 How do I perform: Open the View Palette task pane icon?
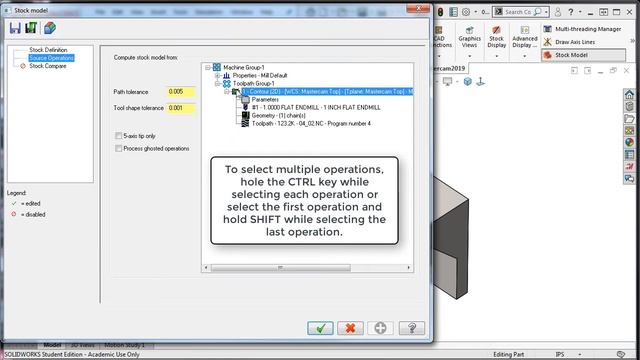coord(629,131)
